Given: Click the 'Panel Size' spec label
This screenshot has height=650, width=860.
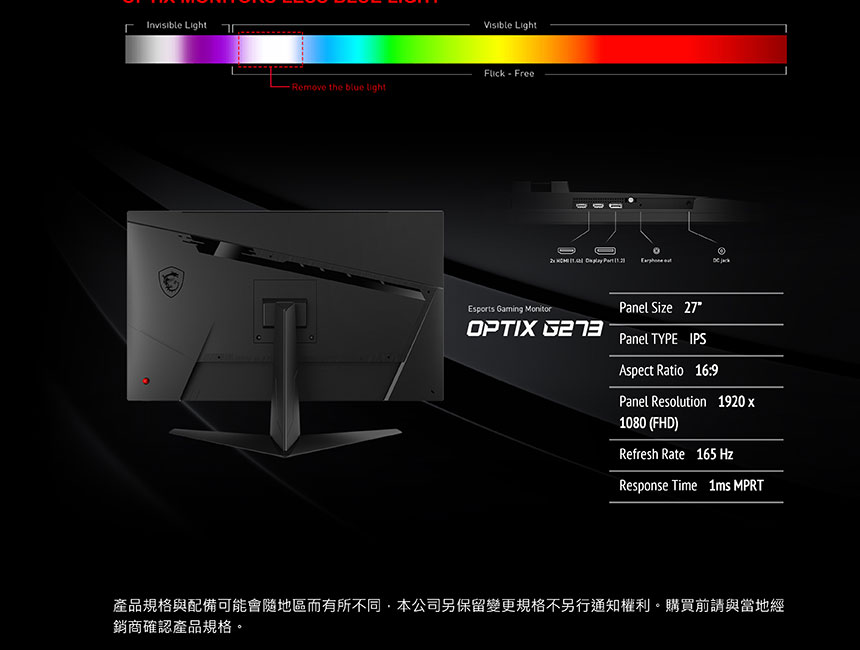Looking at the screenshot, I should 646,308.
